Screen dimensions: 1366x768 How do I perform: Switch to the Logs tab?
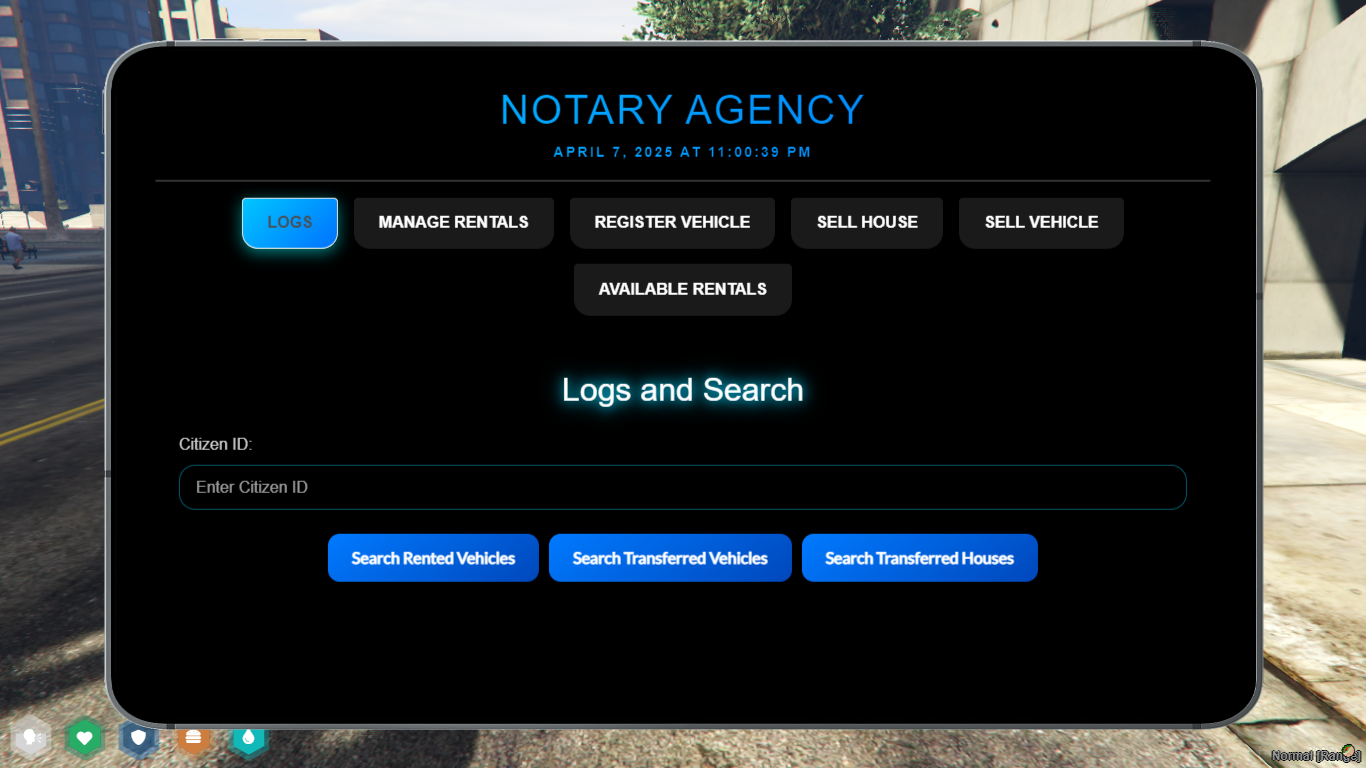[x=290, y=222]
